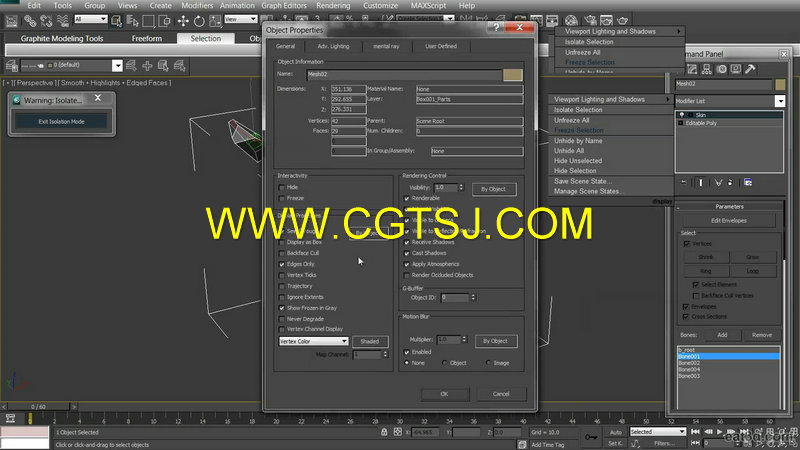Viewport: 800px width, 450px height.
Task: Click the Create New Layer icon
Action: pos(131,65)
